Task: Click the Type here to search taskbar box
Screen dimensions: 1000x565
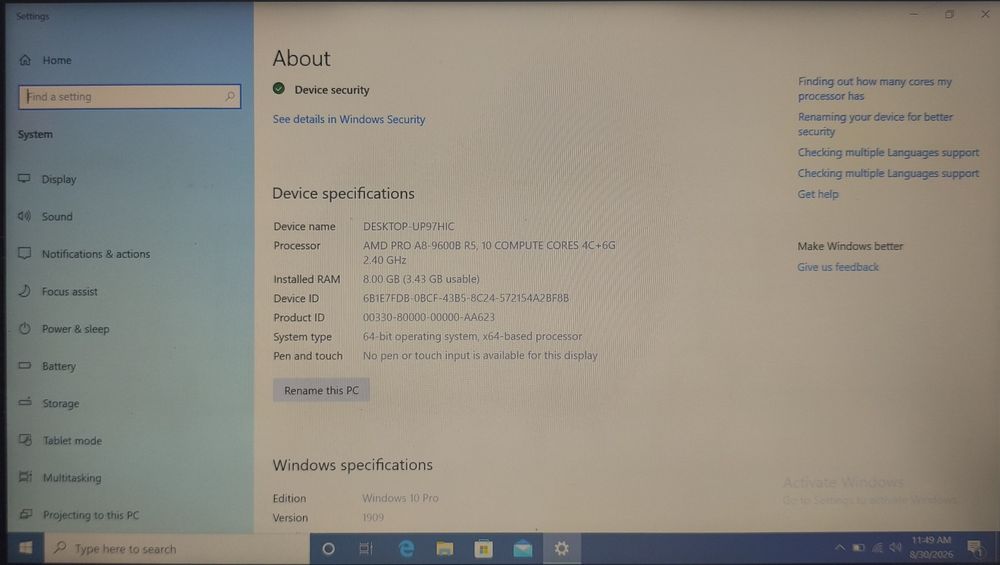Action: [176, 548]
